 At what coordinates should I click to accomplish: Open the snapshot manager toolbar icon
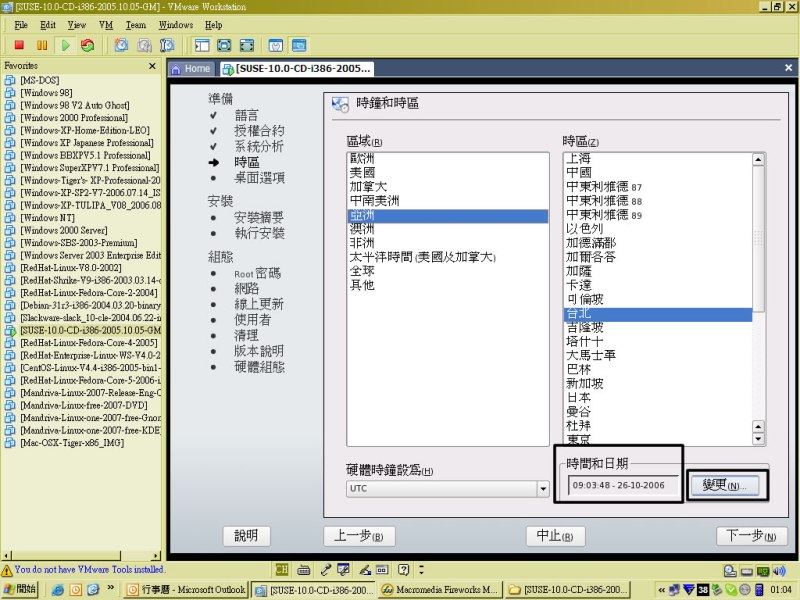[x=167, y=45]
